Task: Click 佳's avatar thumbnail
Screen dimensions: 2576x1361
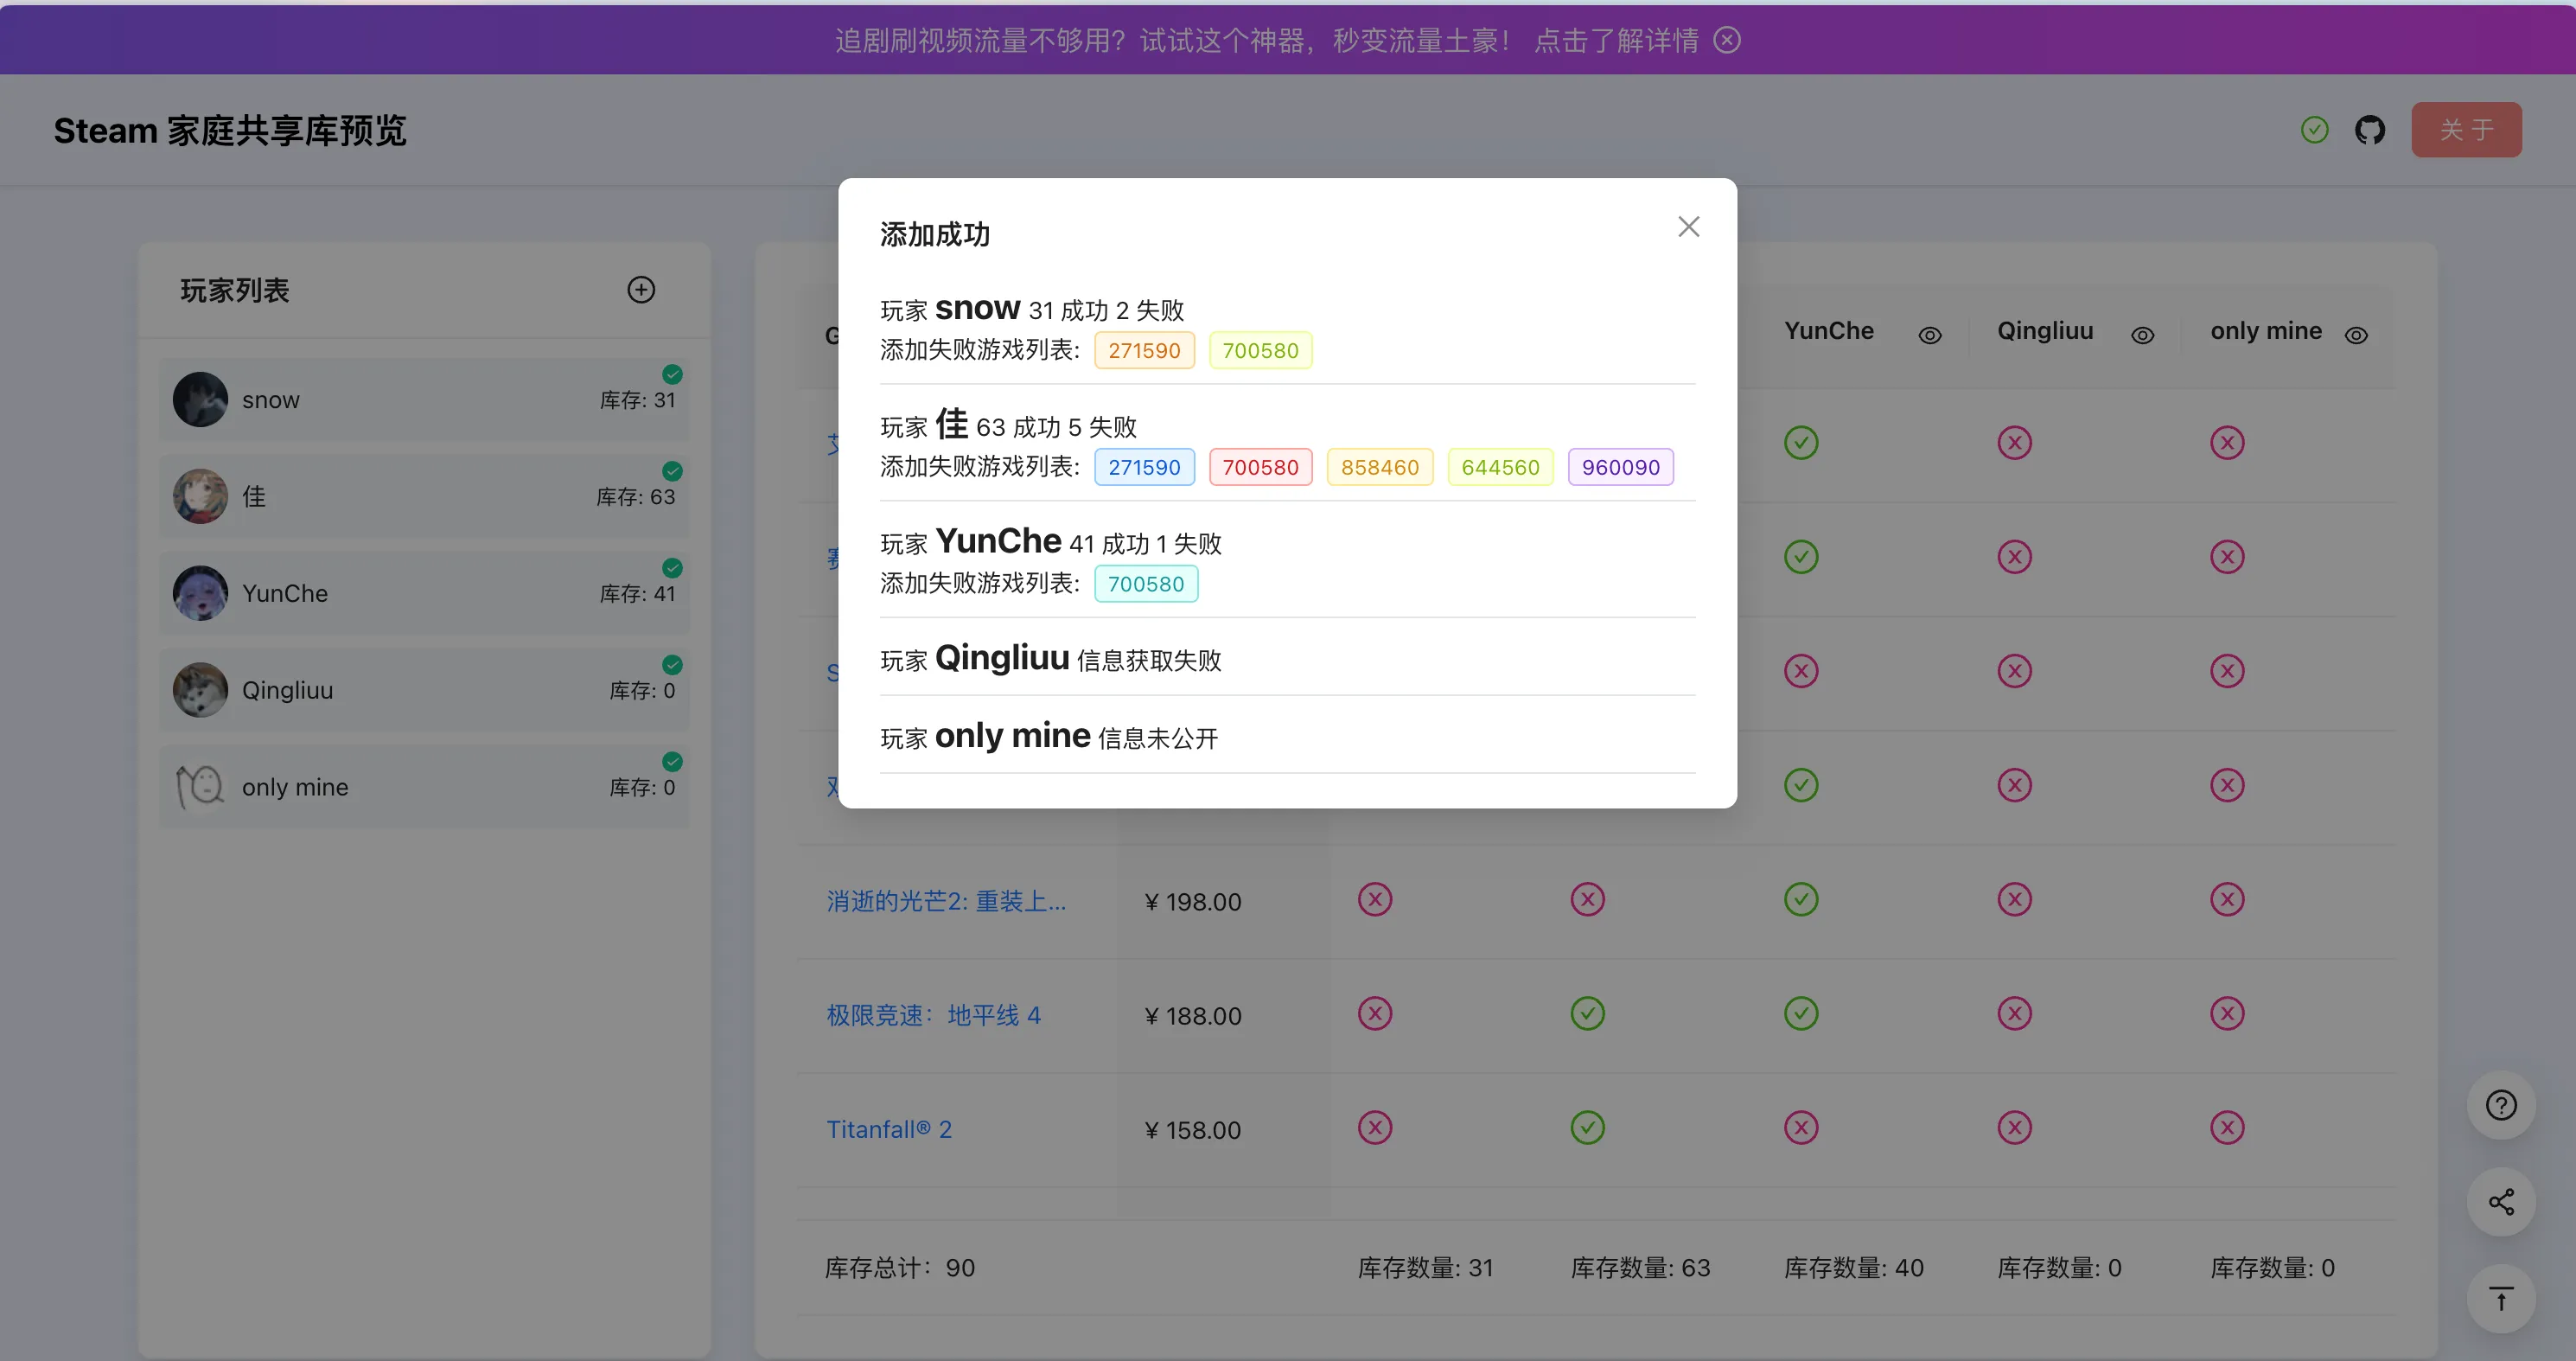Action: tap(200, 496)
